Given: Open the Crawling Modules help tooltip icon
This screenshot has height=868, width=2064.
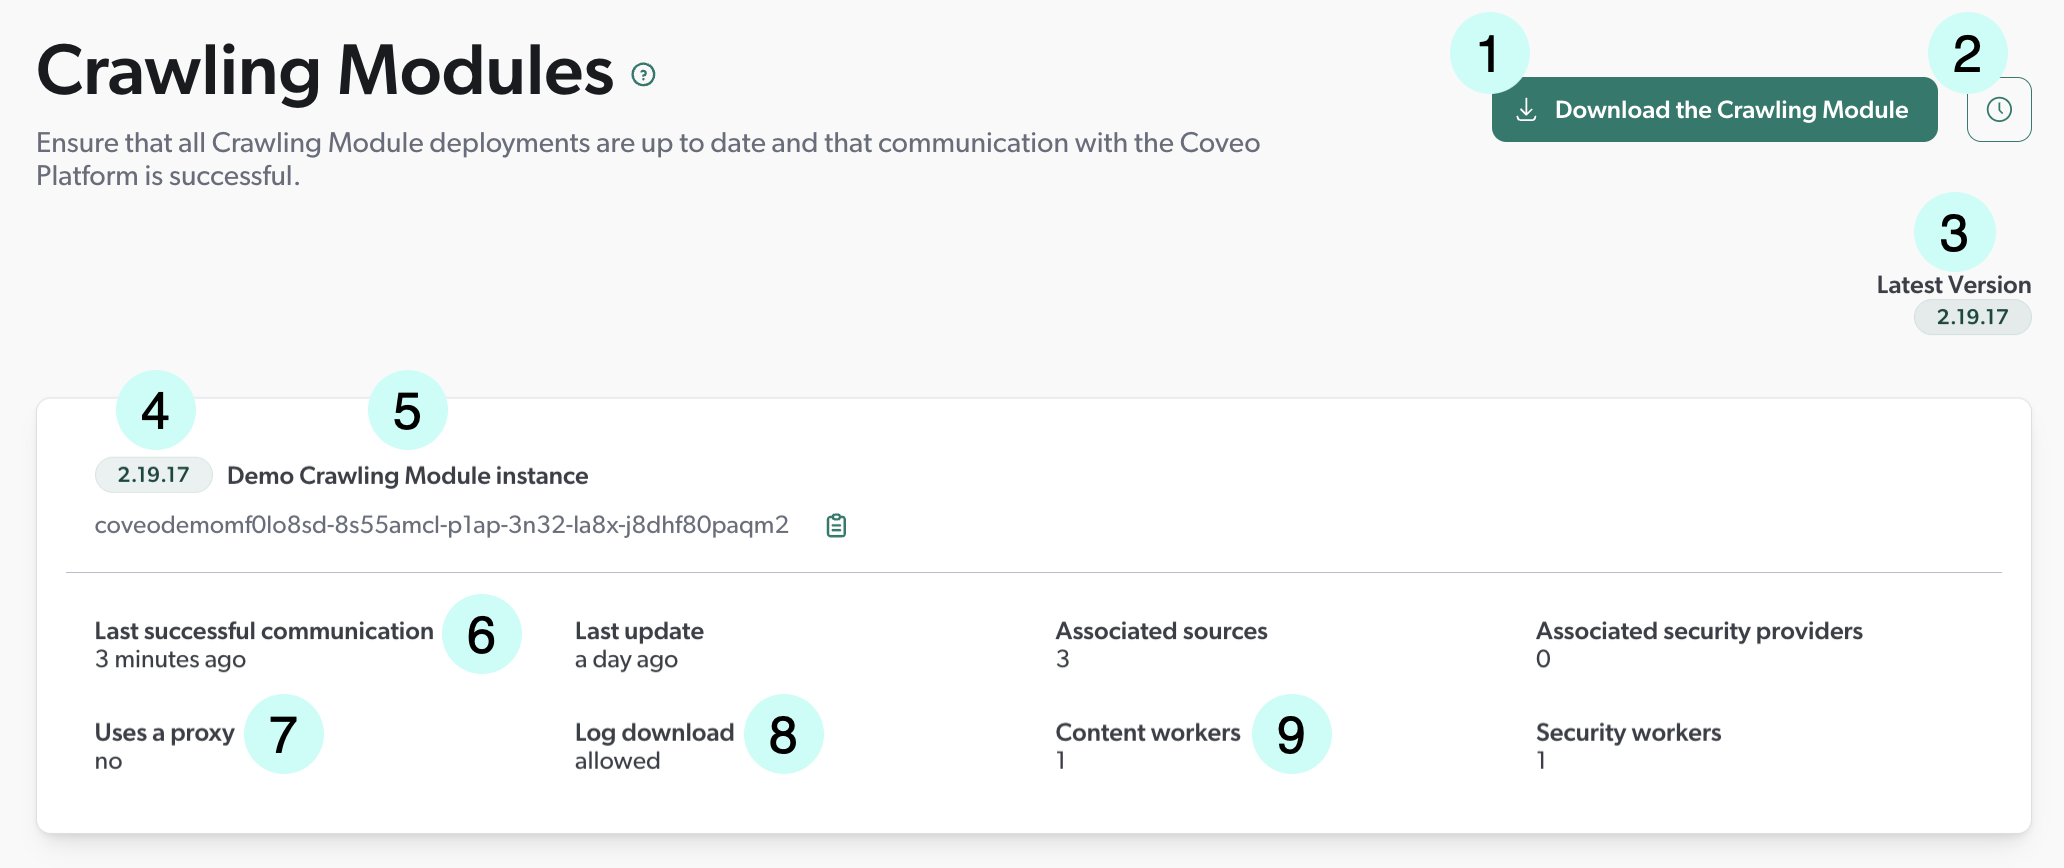Looking at the screenshot, I should pos(643,74).
